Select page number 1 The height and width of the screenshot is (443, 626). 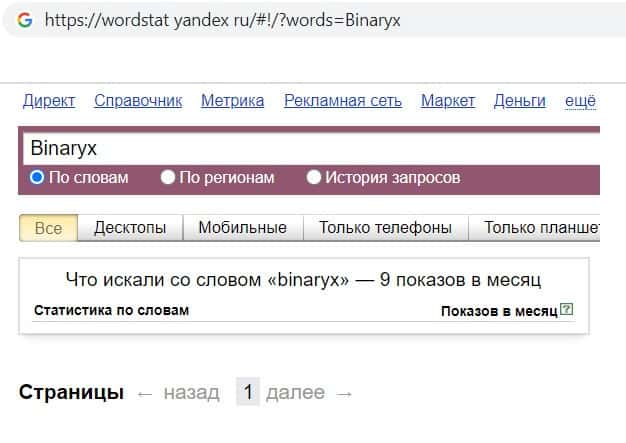248,392
